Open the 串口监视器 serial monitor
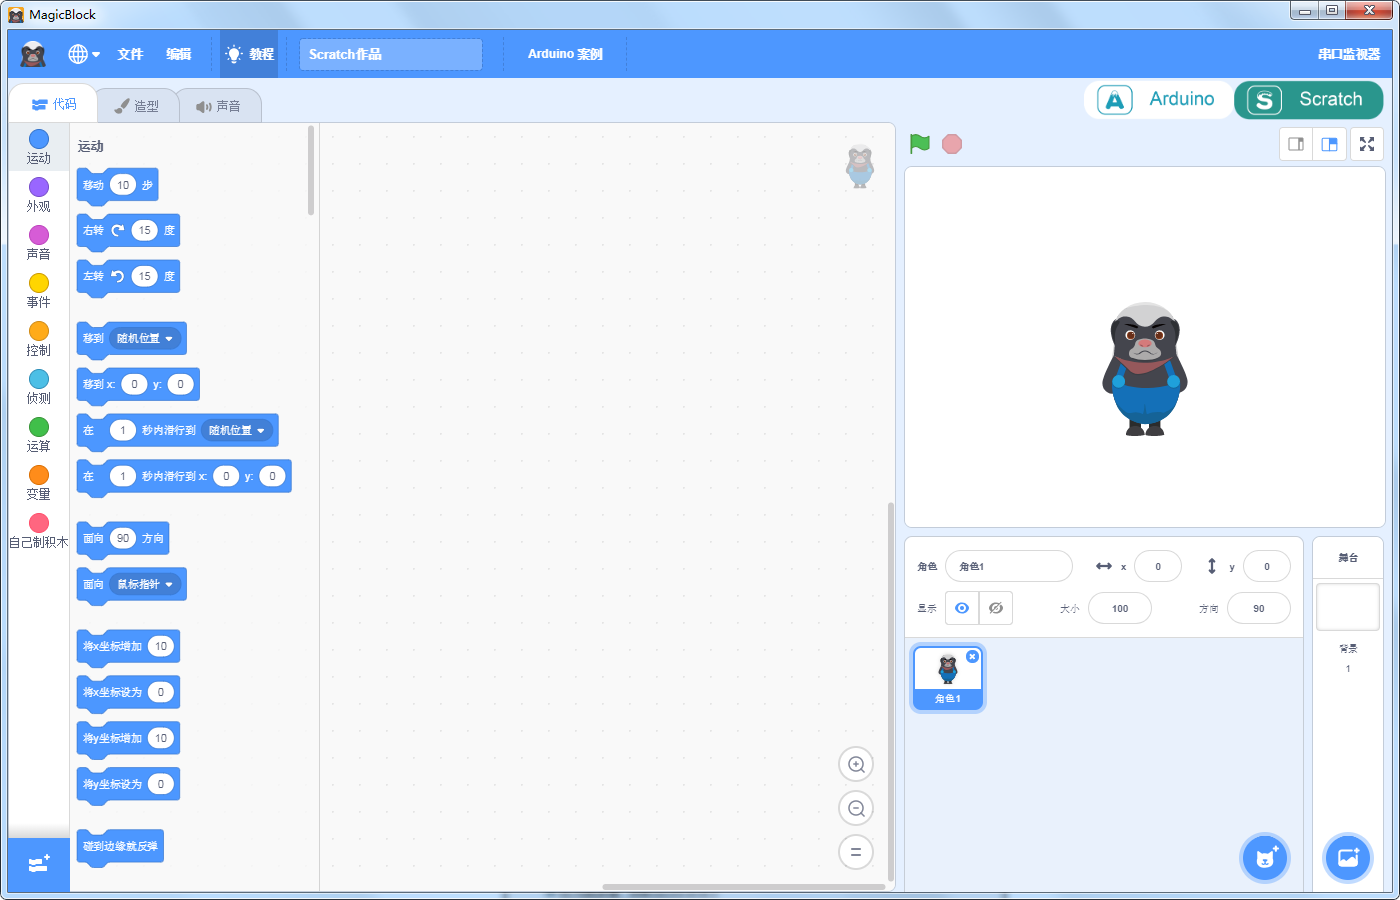 point(1348,54)
